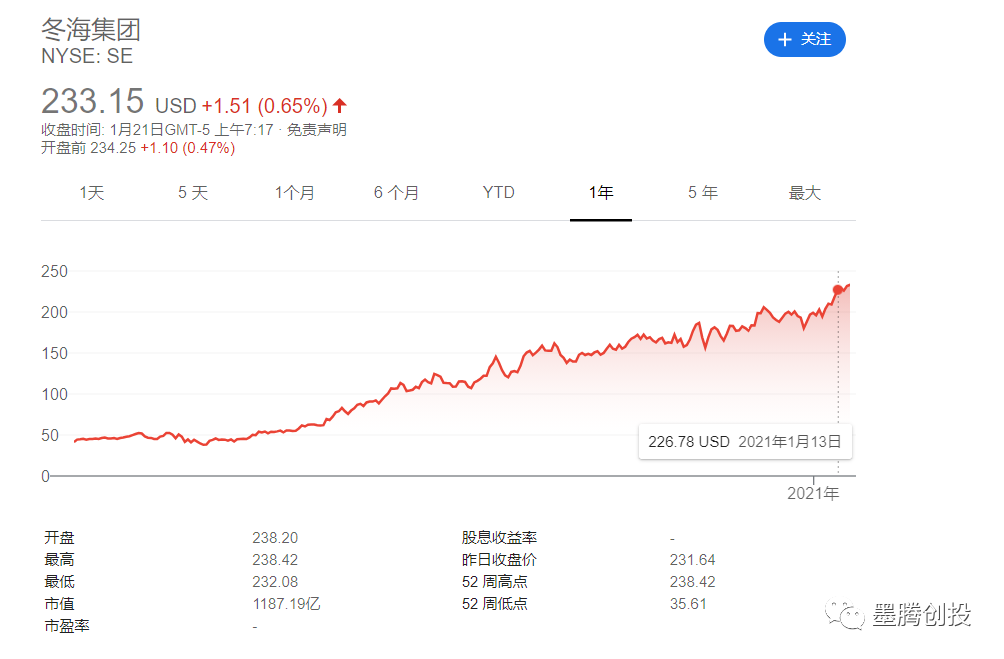The width and height of the screenshot is (1004, 659).
Task: Click the stock name 冬海集团
Action: [x=91, y=29]
